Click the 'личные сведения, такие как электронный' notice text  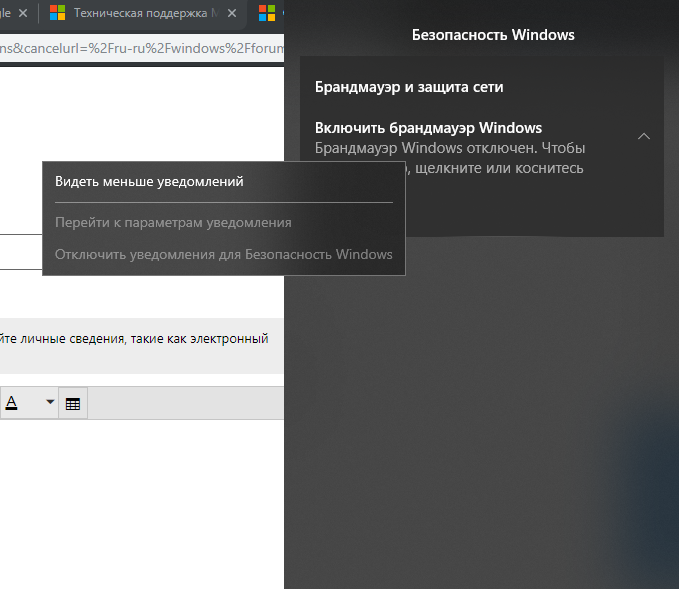145,339
